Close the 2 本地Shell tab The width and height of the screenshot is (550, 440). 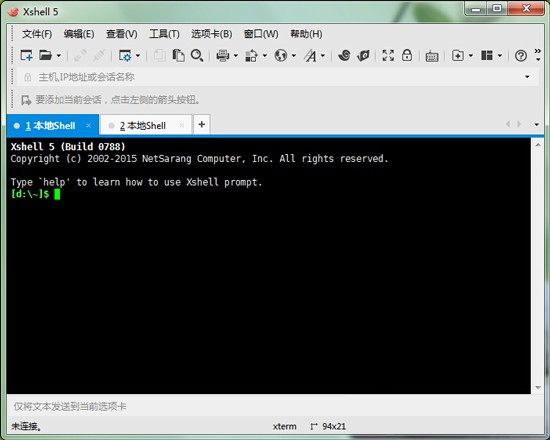(x=181, y=125)
